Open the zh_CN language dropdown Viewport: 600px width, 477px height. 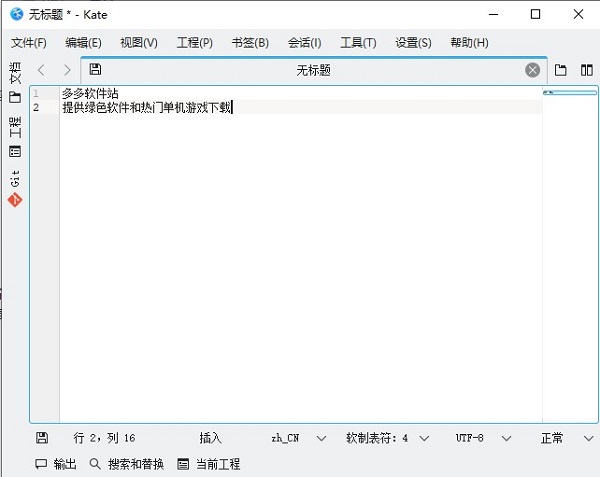[298, 438]
